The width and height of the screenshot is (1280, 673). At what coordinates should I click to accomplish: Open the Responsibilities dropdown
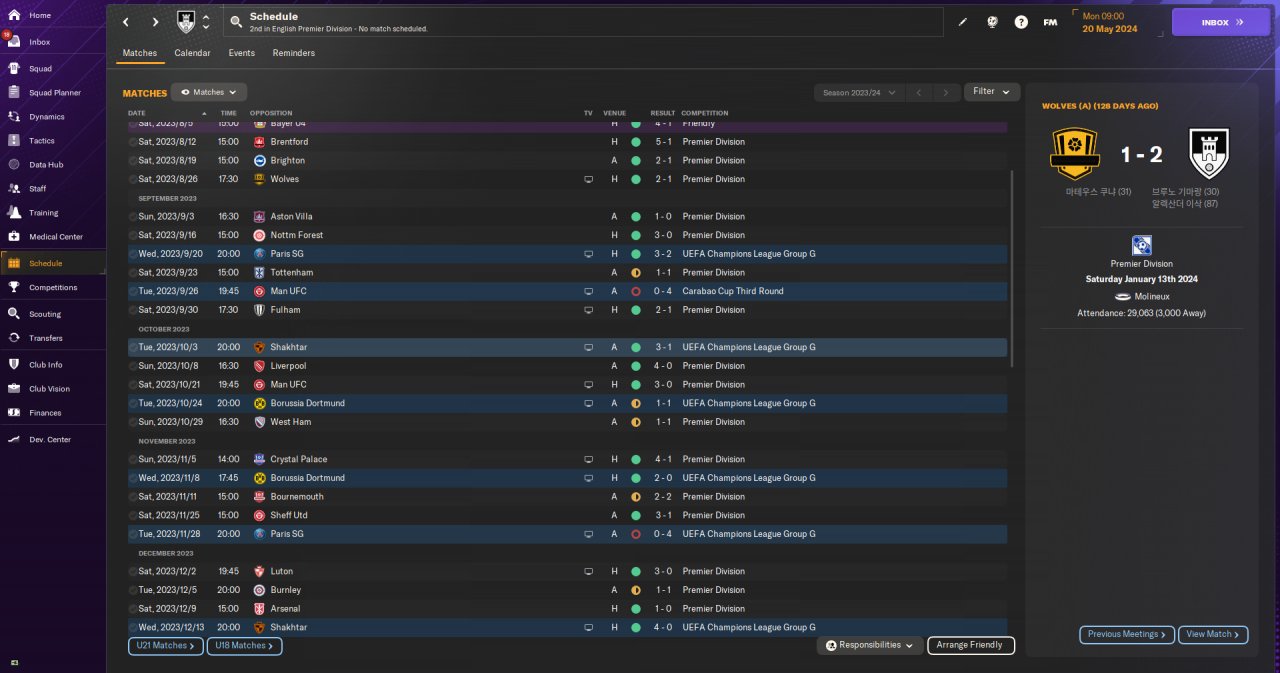pos(870,645)
